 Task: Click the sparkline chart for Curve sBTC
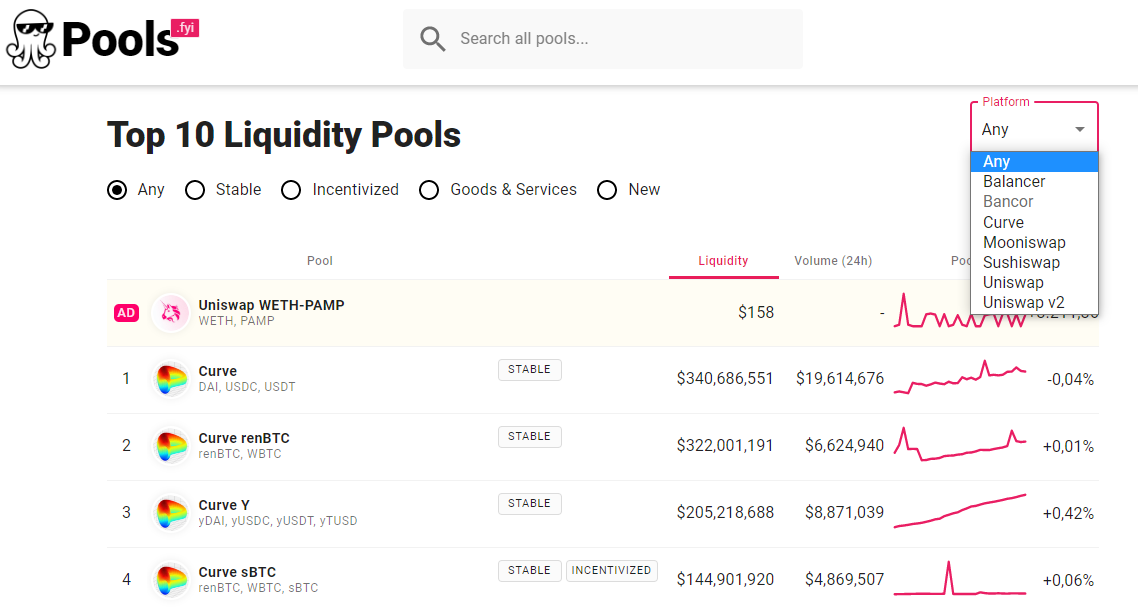(959, 578)
